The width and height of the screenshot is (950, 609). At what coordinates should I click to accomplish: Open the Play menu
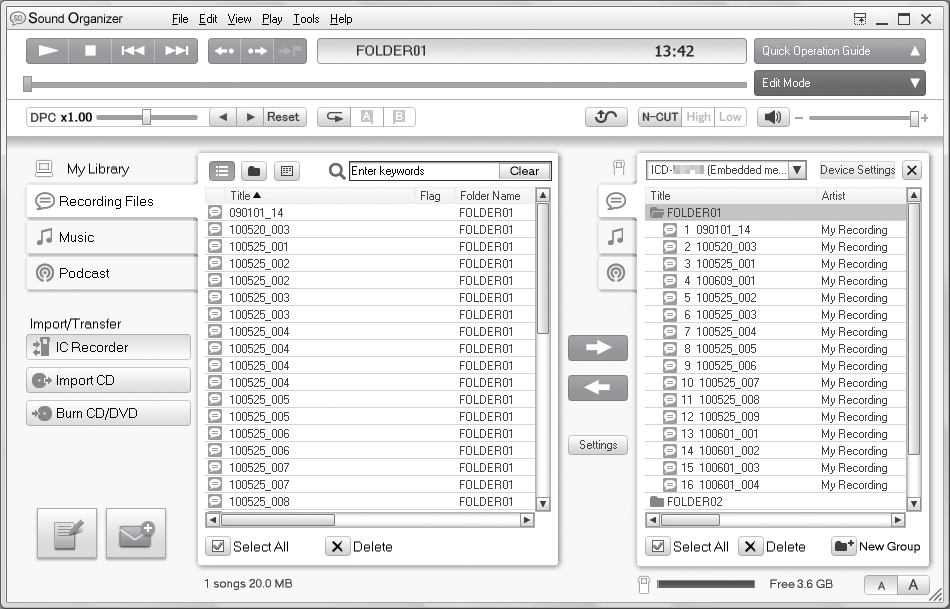[272, 19]
